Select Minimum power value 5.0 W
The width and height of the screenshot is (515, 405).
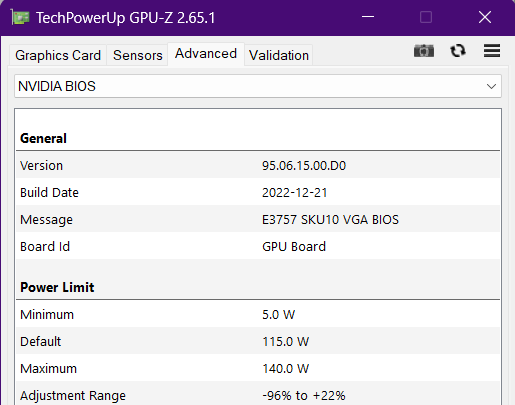[x=278, y=315]
